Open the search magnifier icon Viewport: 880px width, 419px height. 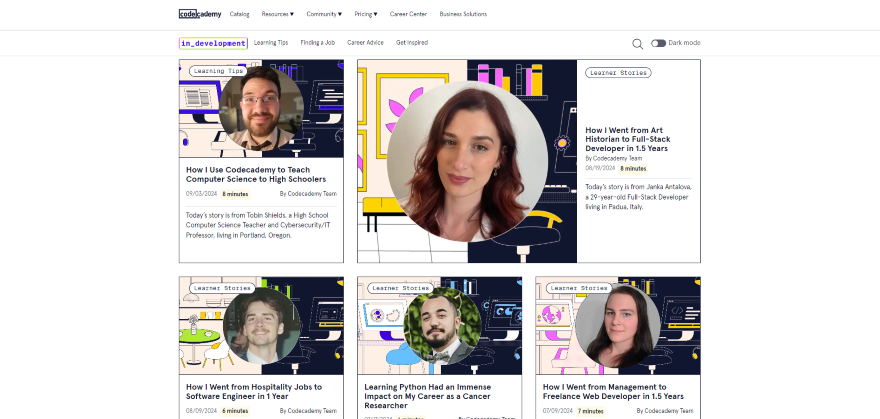tap(638, 44)
